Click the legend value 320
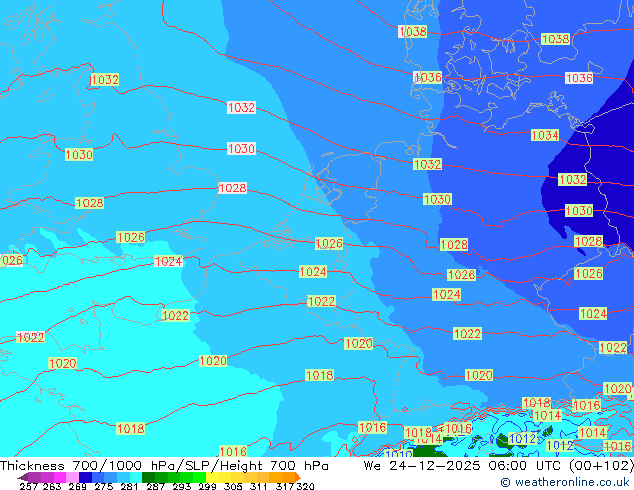This screenshot has width=634, height=490. coord(305,486)
